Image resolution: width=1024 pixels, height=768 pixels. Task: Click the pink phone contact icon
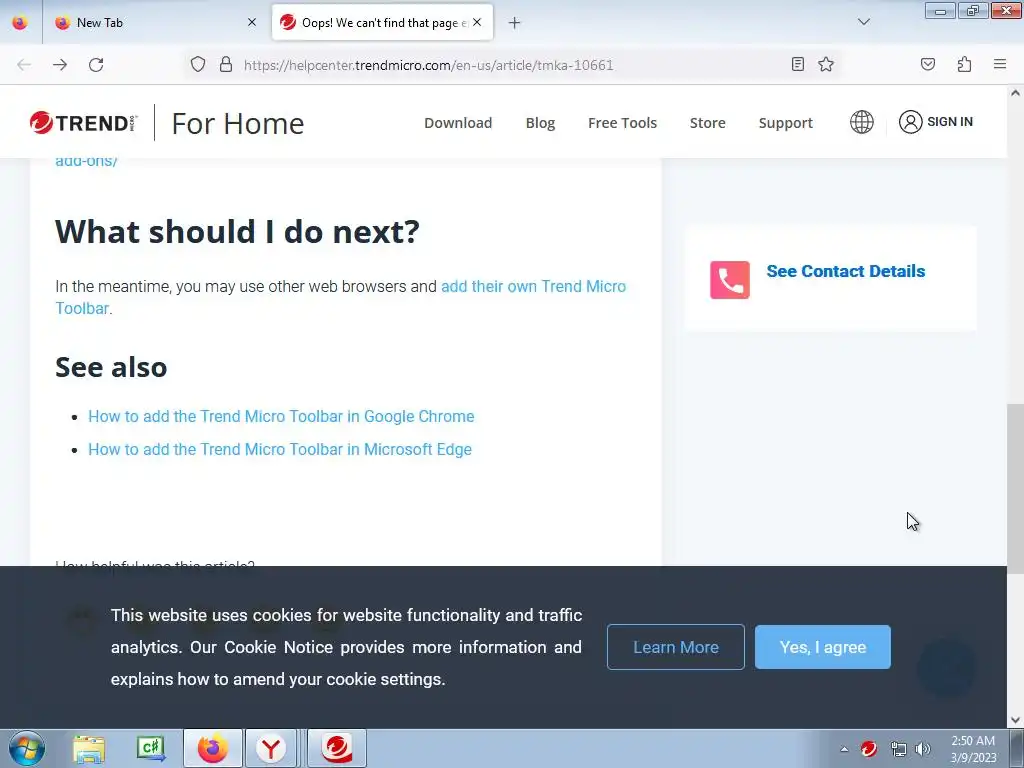pyautogui.click(x=729, y=280)
